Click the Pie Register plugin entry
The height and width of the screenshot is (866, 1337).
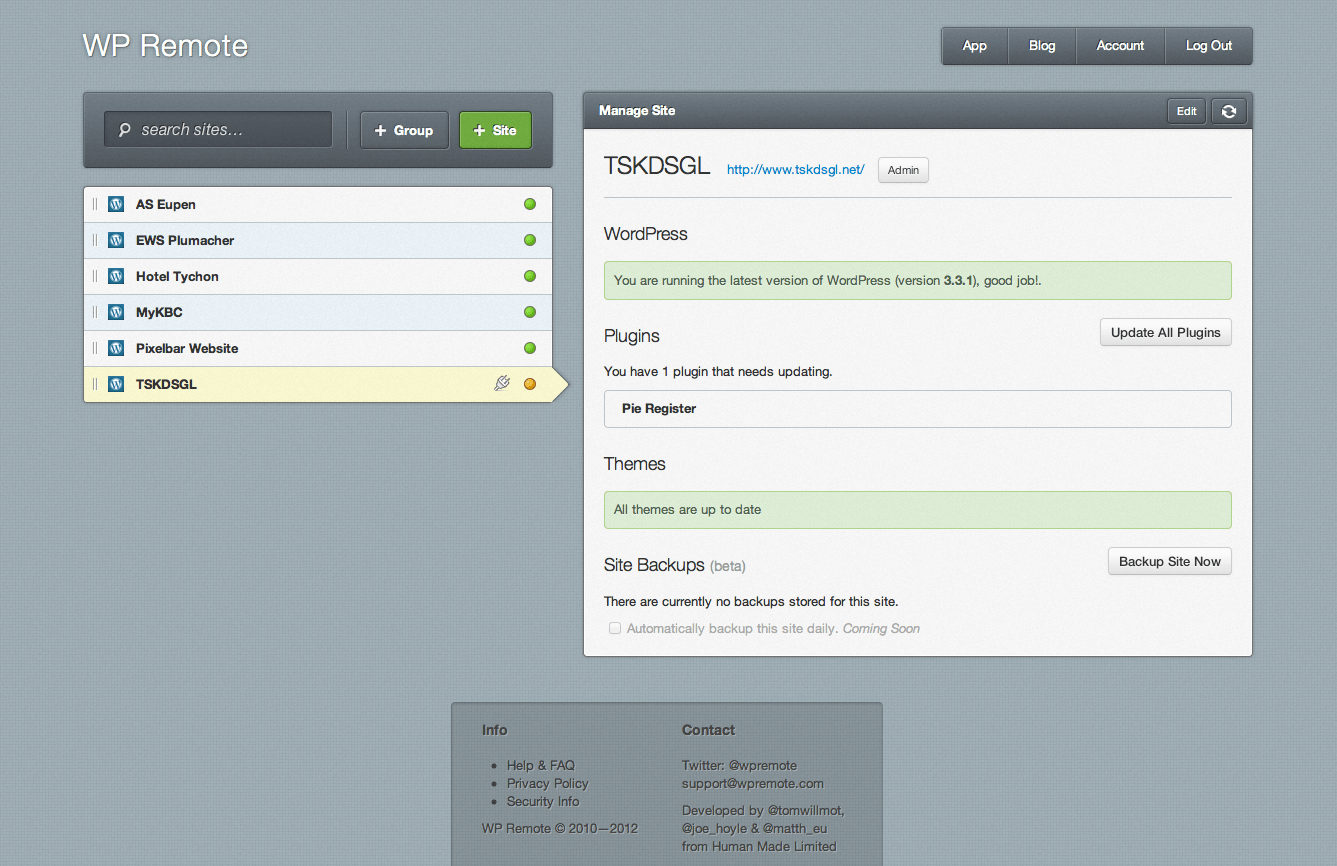[x=917, y=409]
